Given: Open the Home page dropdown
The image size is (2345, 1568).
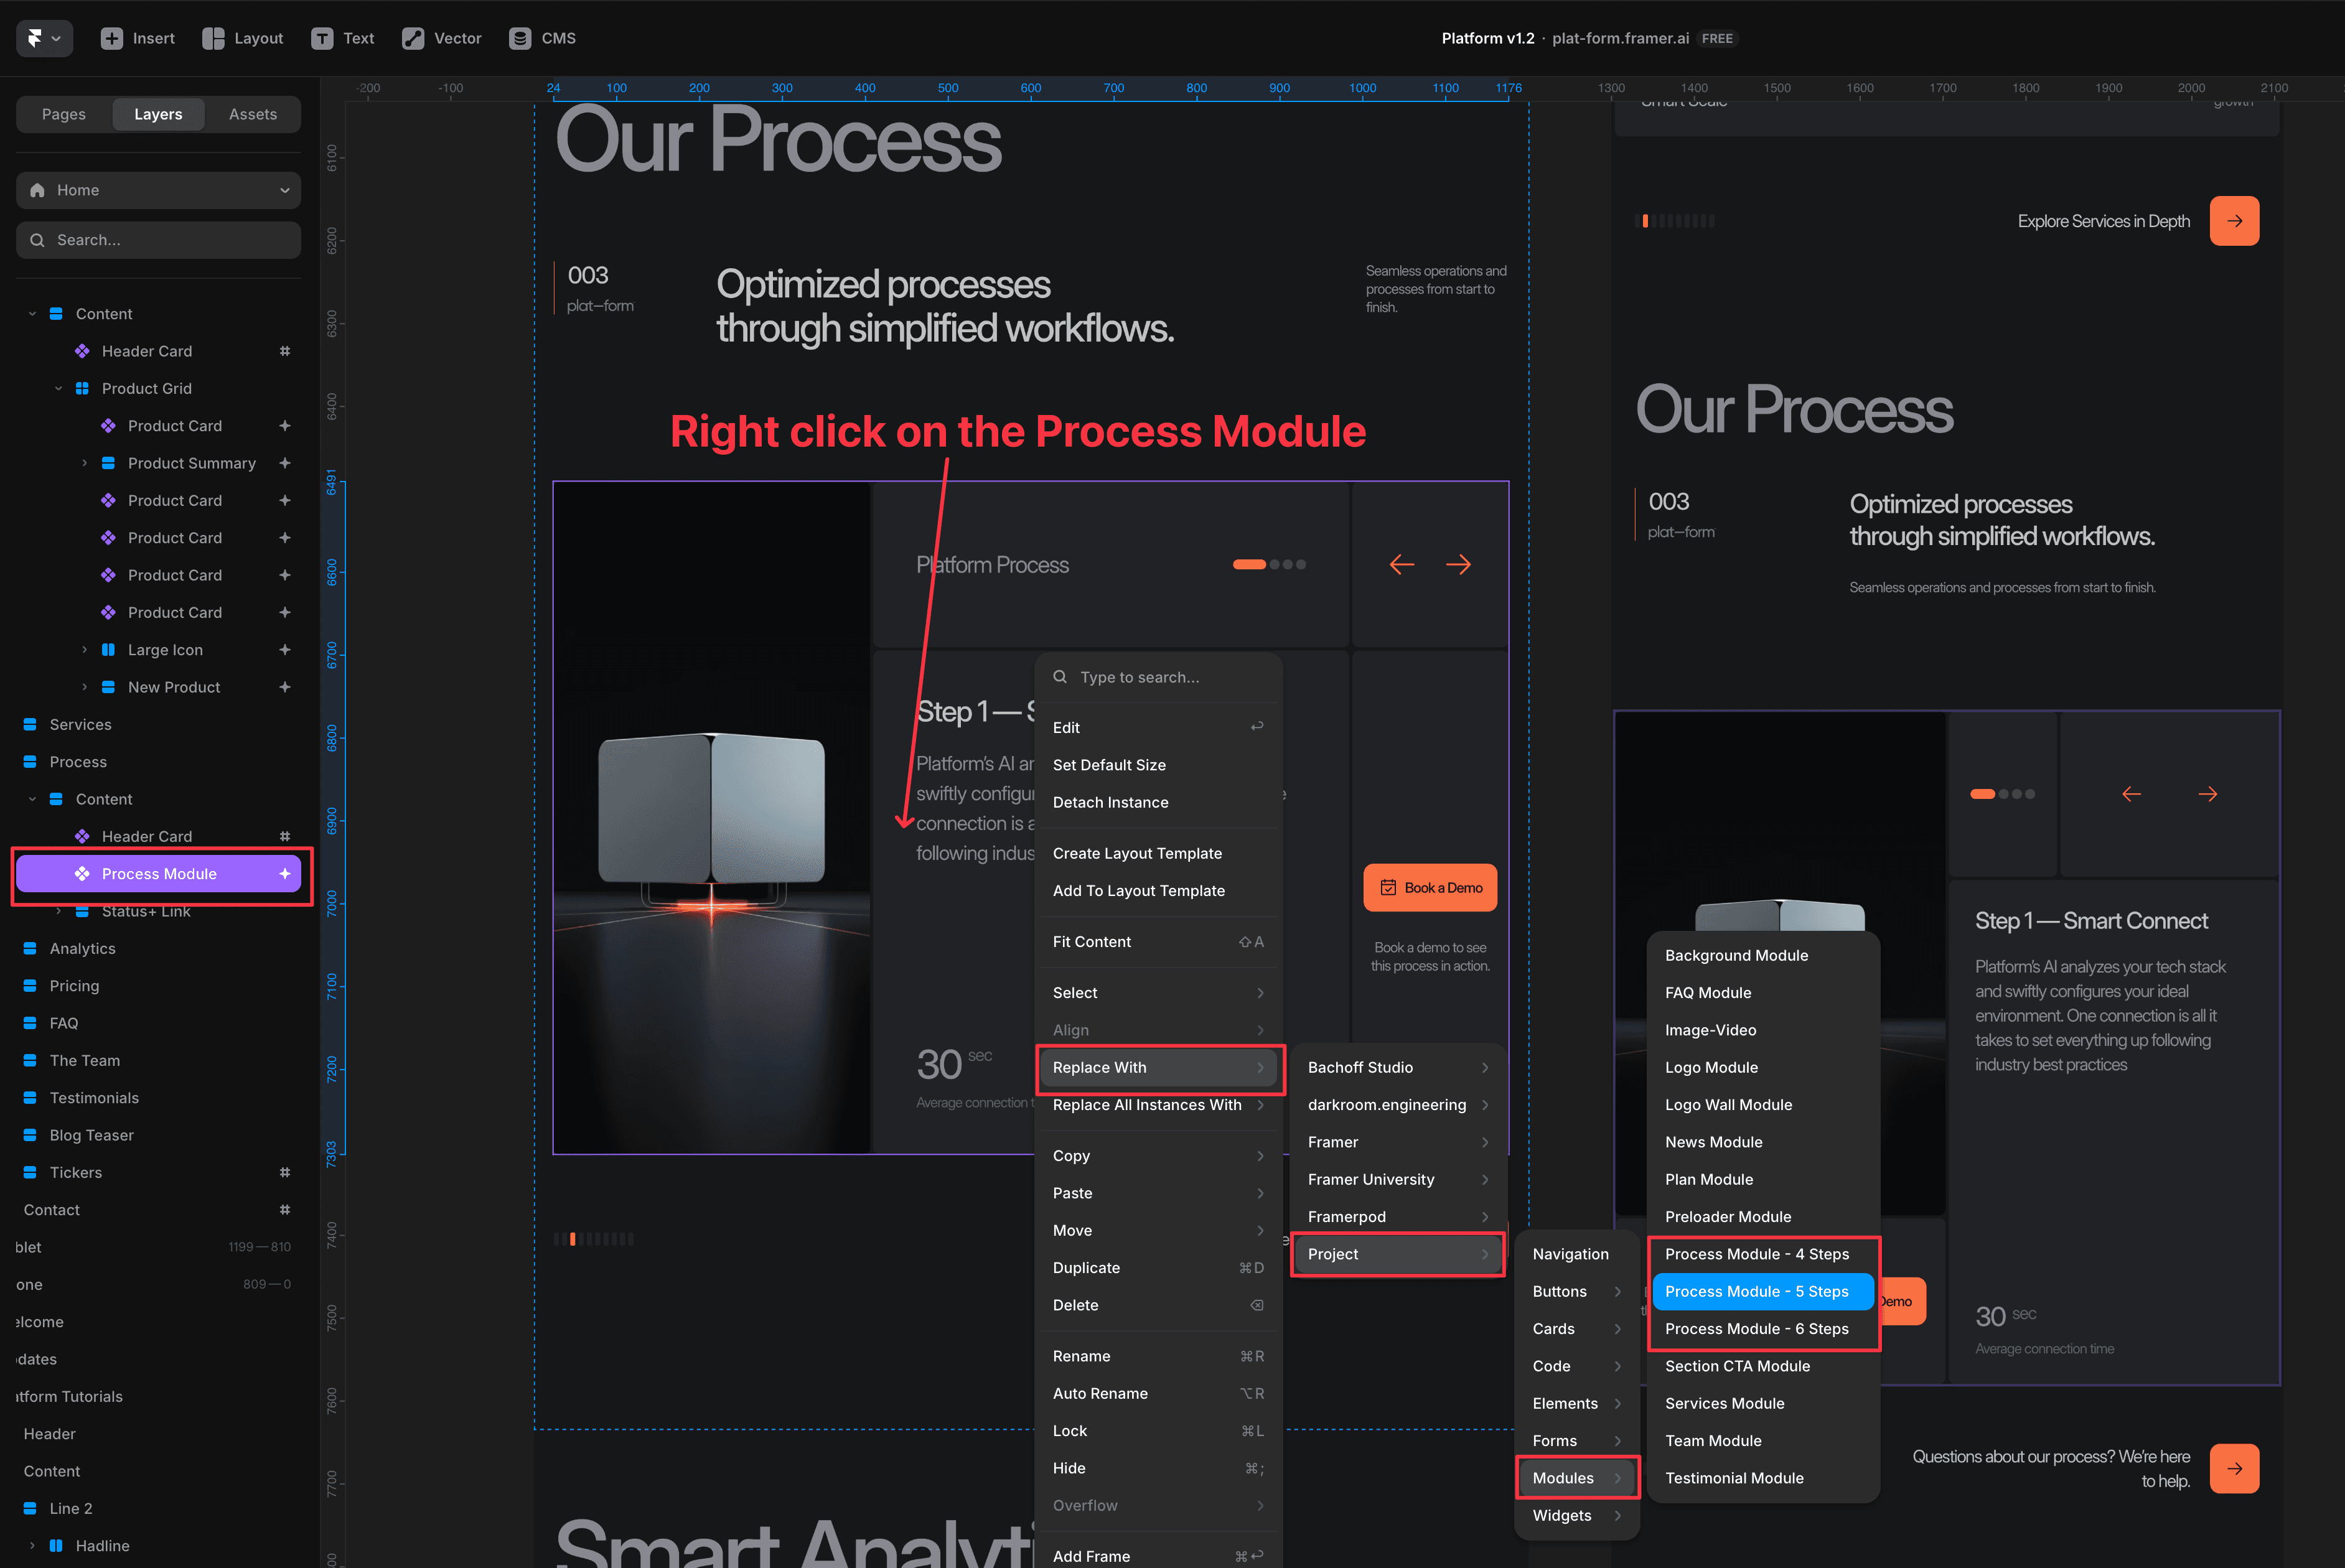Looking at the screenshot, I should click(158, 190).
